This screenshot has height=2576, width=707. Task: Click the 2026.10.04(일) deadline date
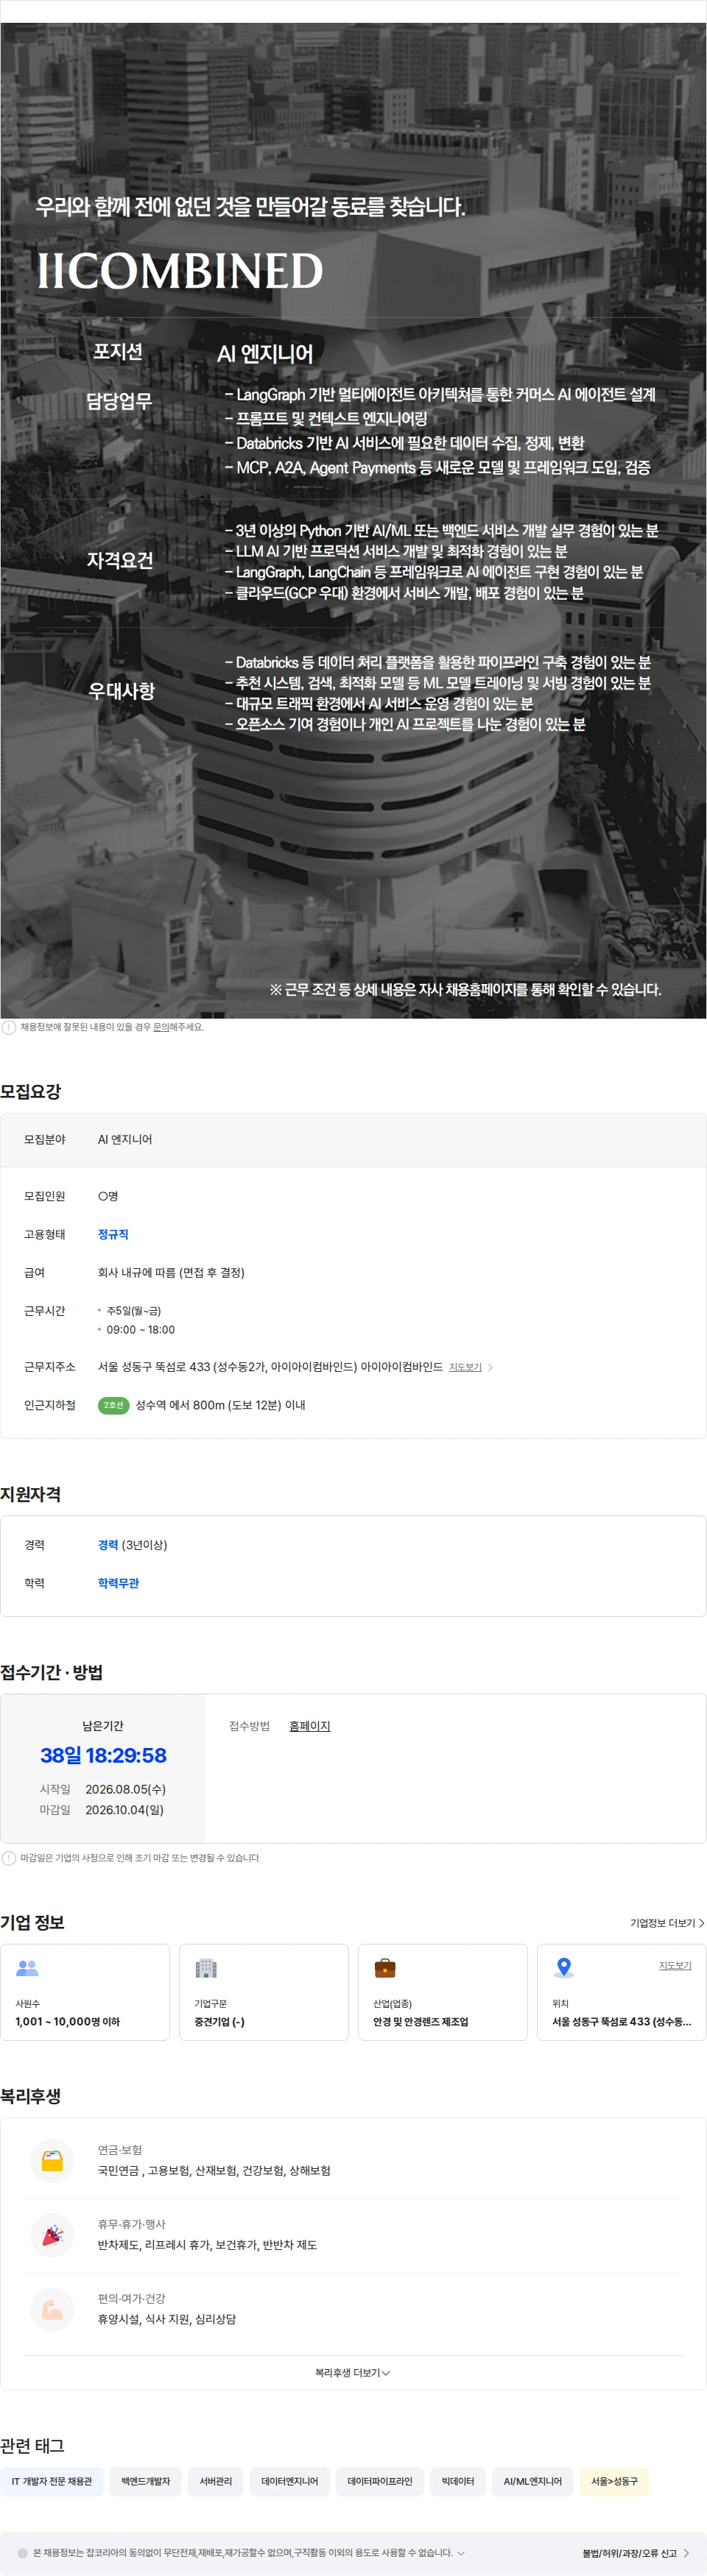coord(124,1810)
